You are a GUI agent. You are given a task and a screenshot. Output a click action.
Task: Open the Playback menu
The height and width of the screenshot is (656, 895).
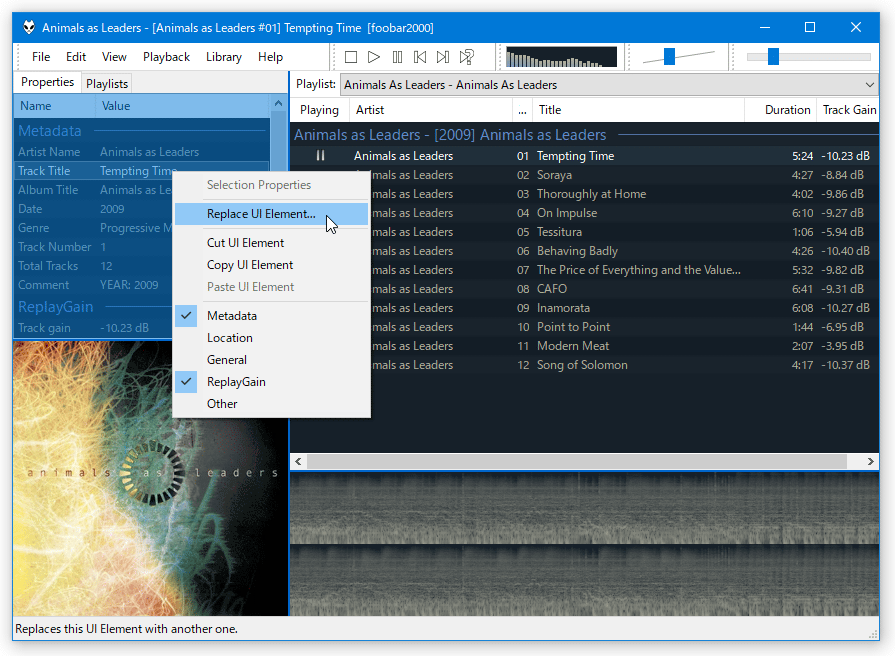167,57
